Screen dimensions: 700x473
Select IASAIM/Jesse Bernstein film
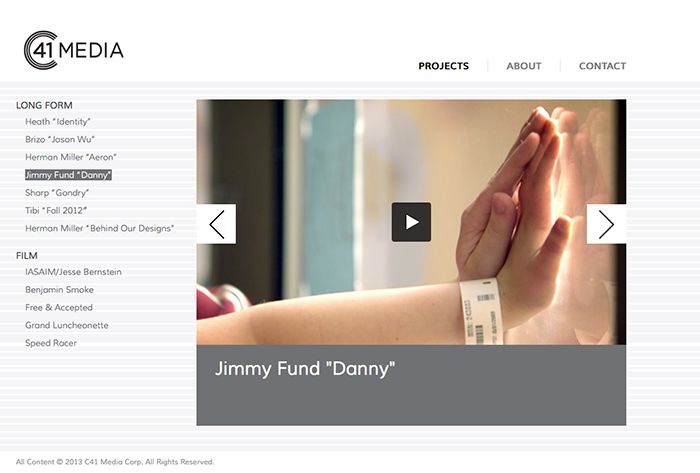pos(73,272)
